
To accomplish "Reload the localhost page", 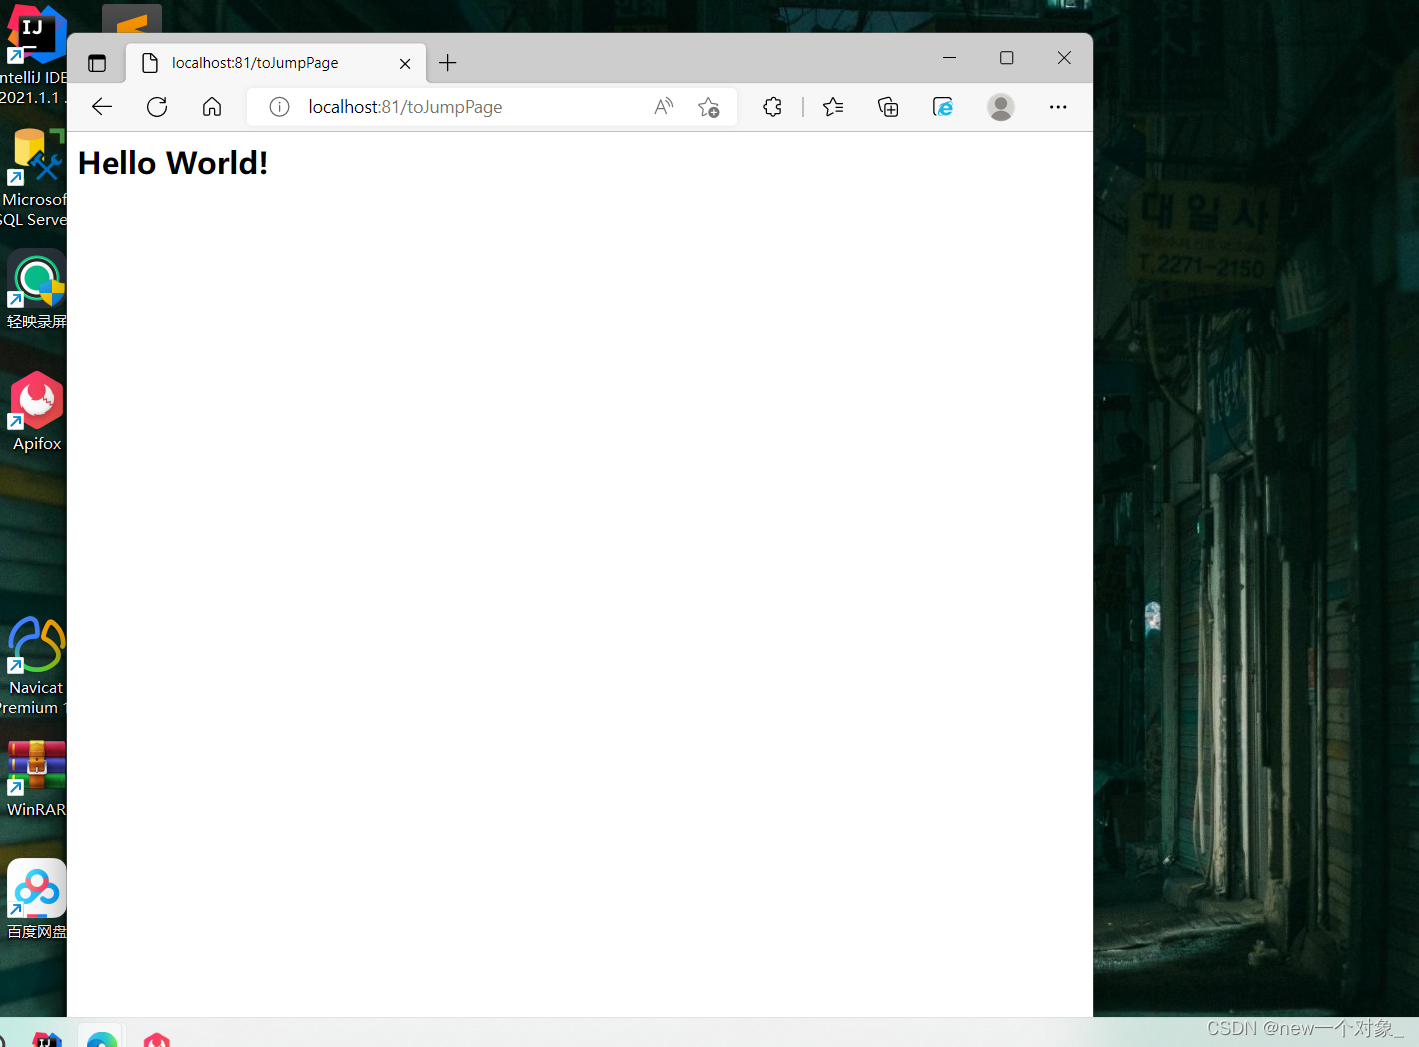I will tap(157, 107).
